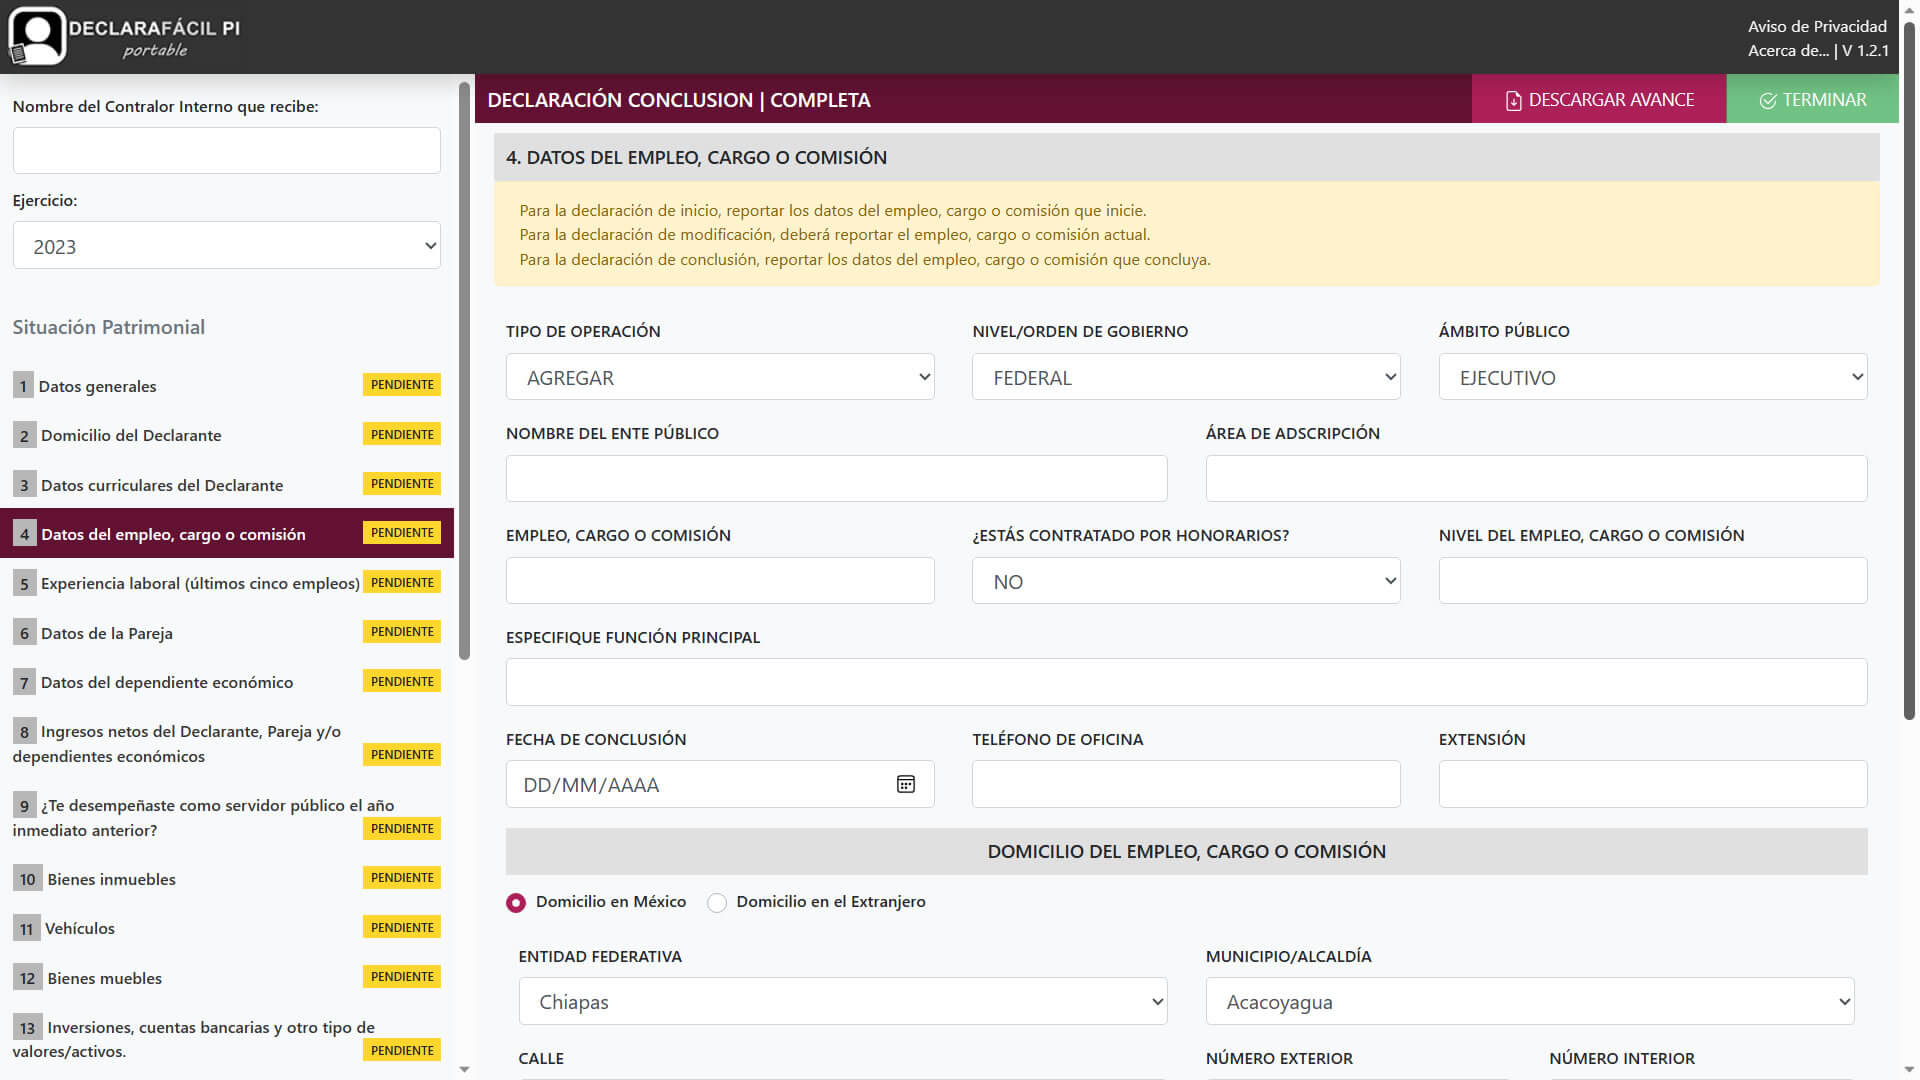Open the Tipo de Operación dropdown

pyautogui.click(x=720, y=377)
